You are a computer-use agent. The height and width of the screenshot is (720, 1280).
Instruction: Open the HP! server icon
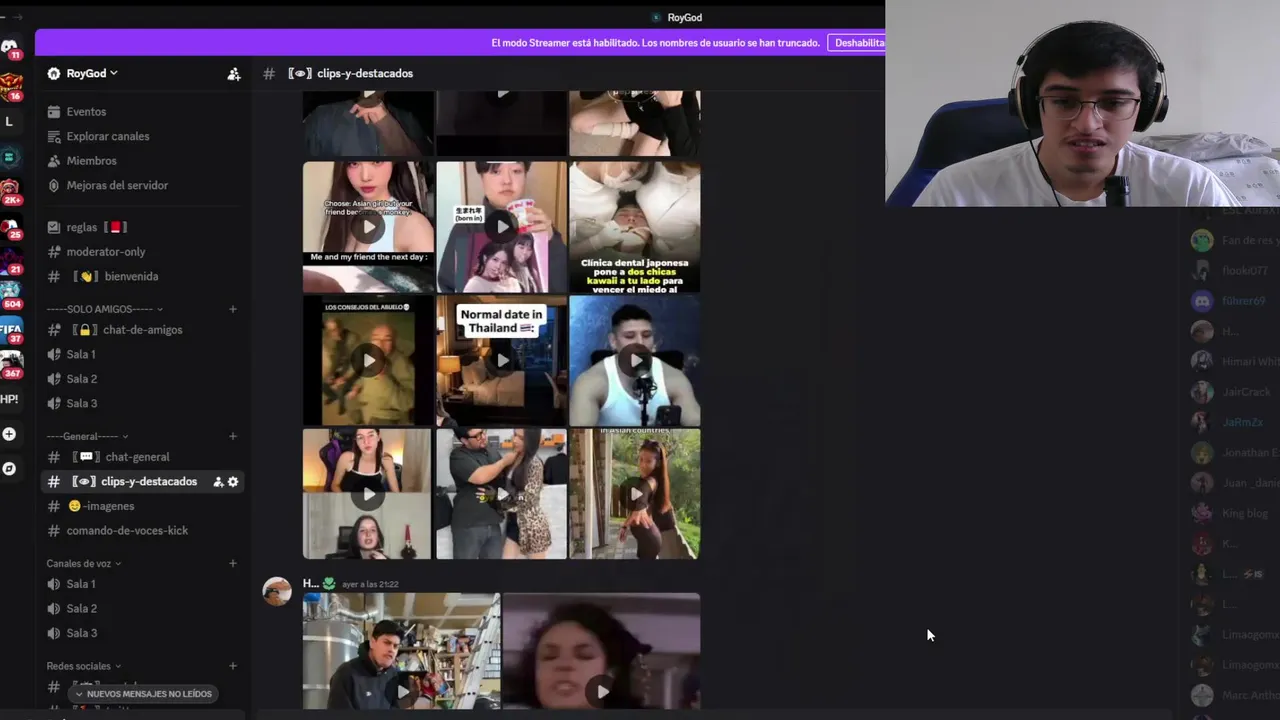(9, 399)
